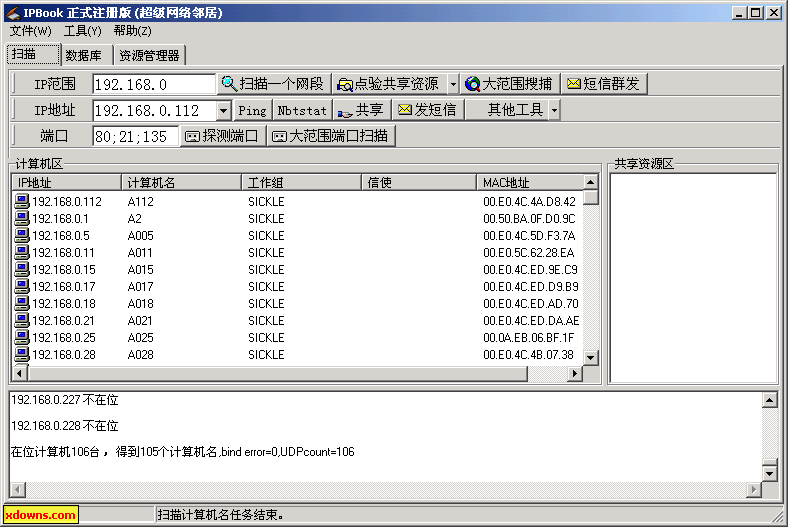
Task: Switch to the 数据库 tab
Action: click(85, 55)
